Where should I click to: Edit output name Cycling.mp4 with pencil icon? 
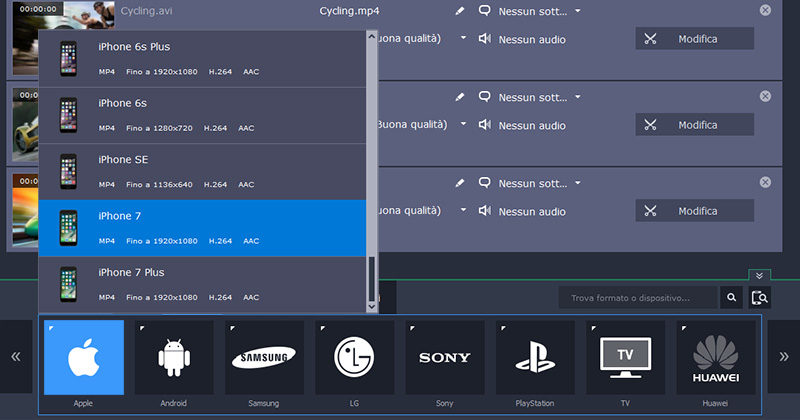point(460,11)
